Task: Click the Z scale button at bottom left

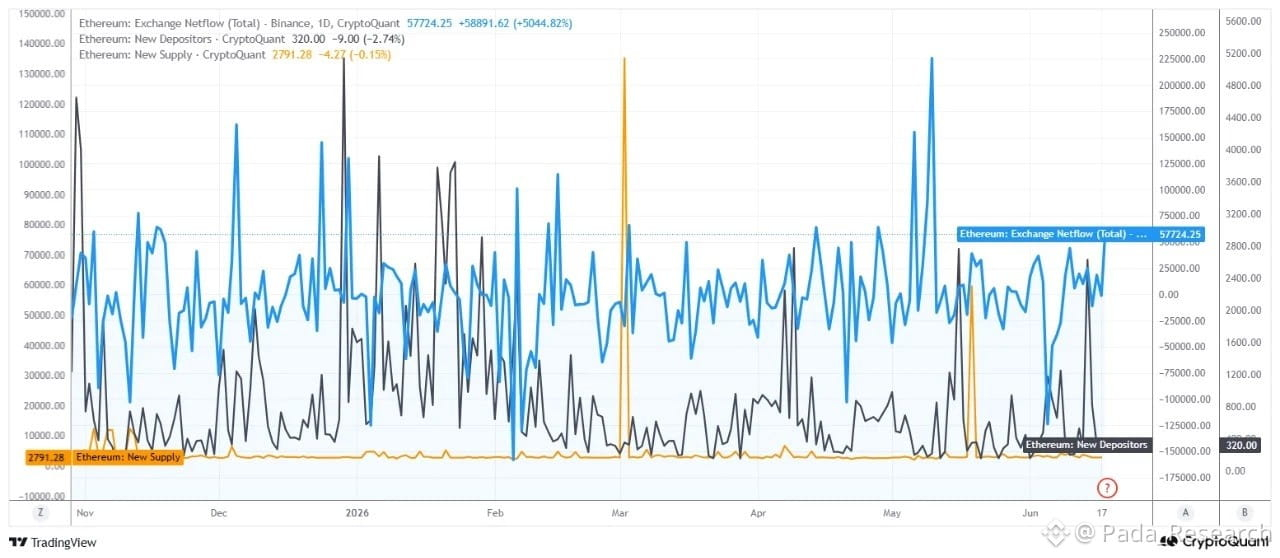Action: pyautogui.click(x=42, y=512)
